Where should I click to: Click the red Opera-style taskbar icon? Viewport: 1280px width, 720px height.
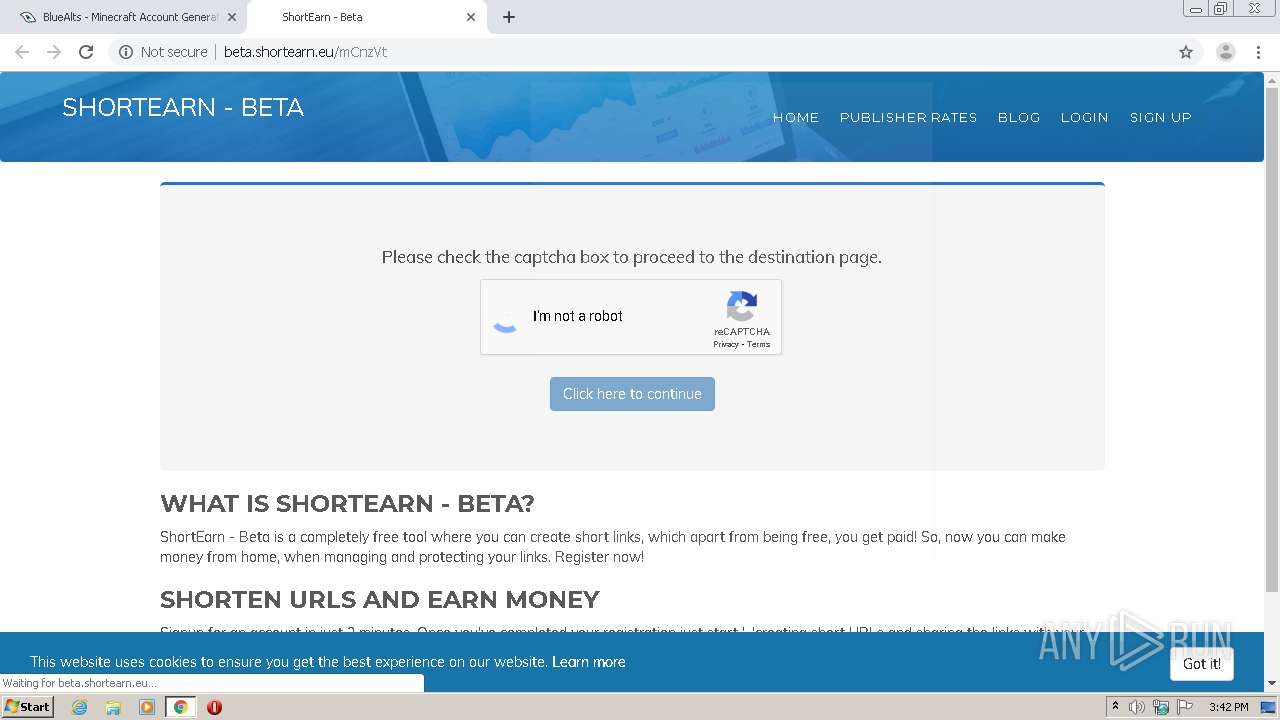click(x=214, y=707)
